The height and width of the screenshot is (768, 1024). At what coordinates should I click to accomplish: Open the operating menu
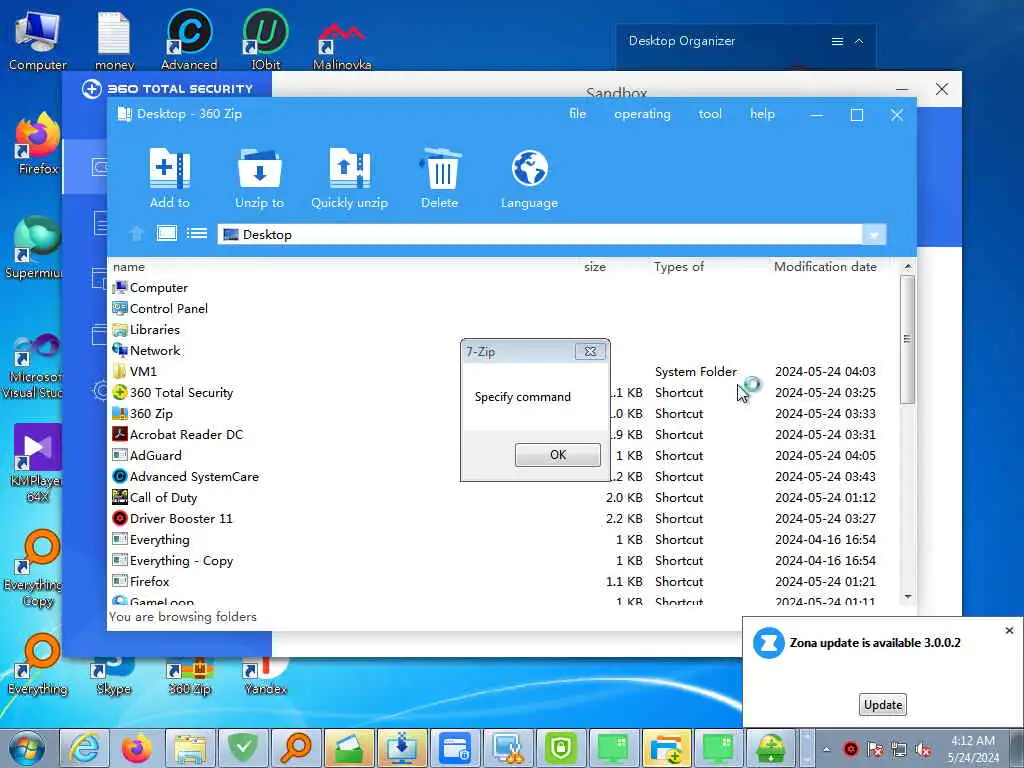(x=642, y=114)
